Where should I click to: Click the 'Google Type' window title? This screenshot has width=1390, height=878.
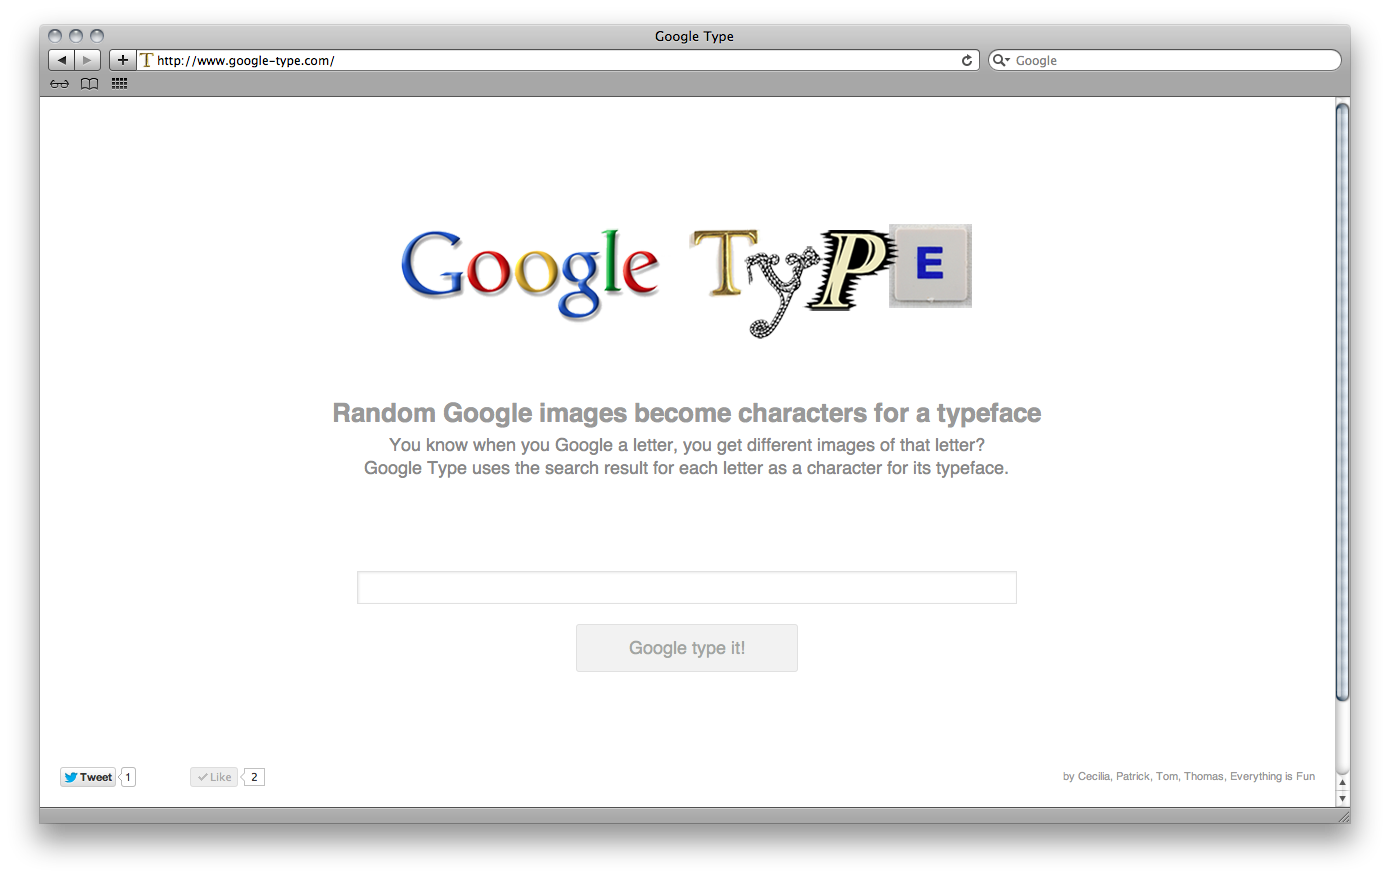694,36
